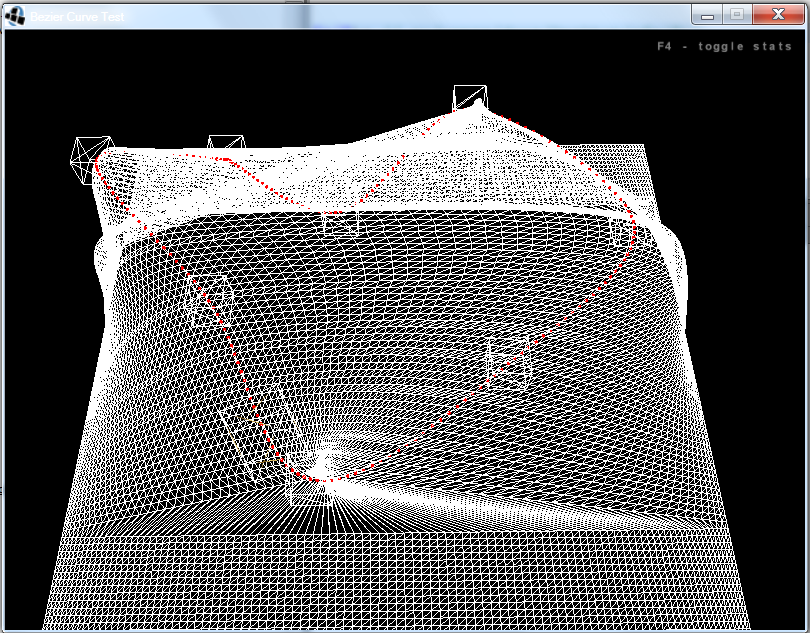Select the control point cube at the mesh peak

coord(470,98)
